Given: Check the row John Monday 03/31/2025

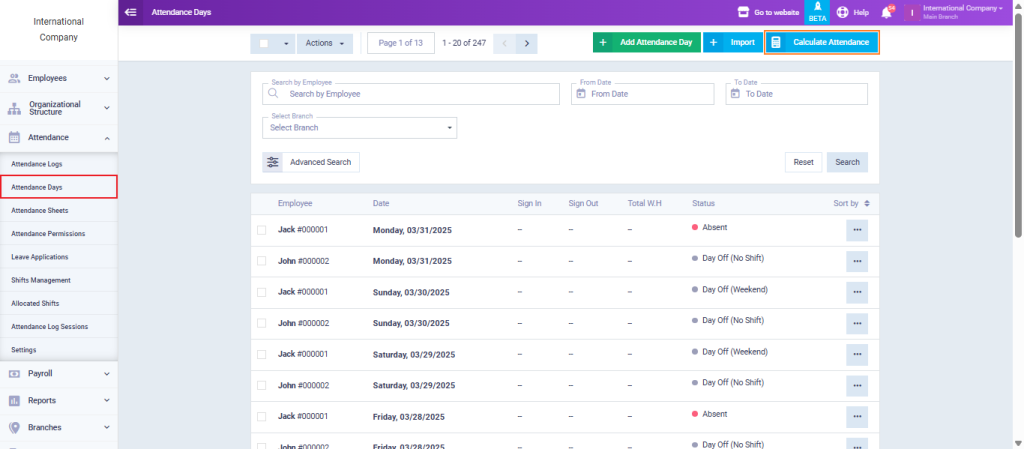Looking at the screenshot, I should click(x=261, y=261).
